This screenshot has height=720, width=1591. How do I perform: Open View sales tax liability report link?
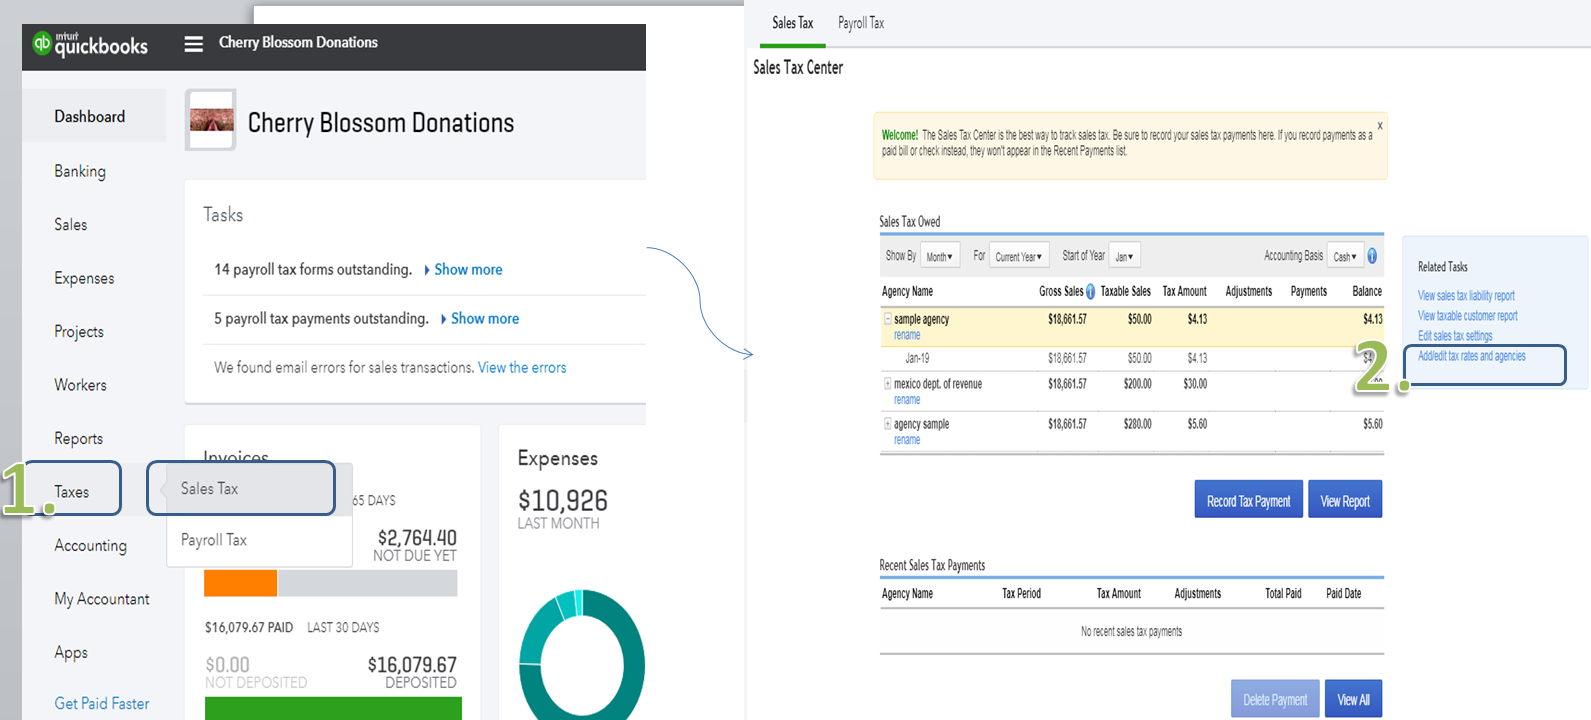point(1466,296)
